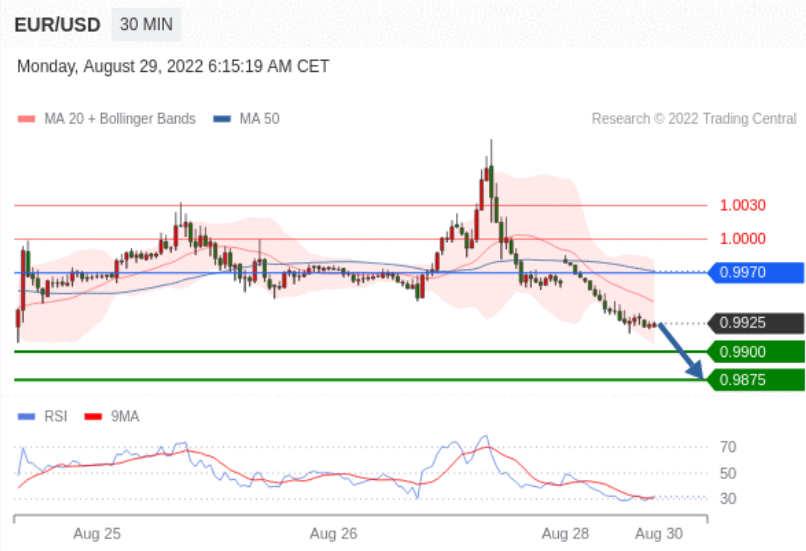Image resolution: width=806 pixels, height=551 pixels.
Task: Click the EUR/USD pair title
Action: click(58, 25)
